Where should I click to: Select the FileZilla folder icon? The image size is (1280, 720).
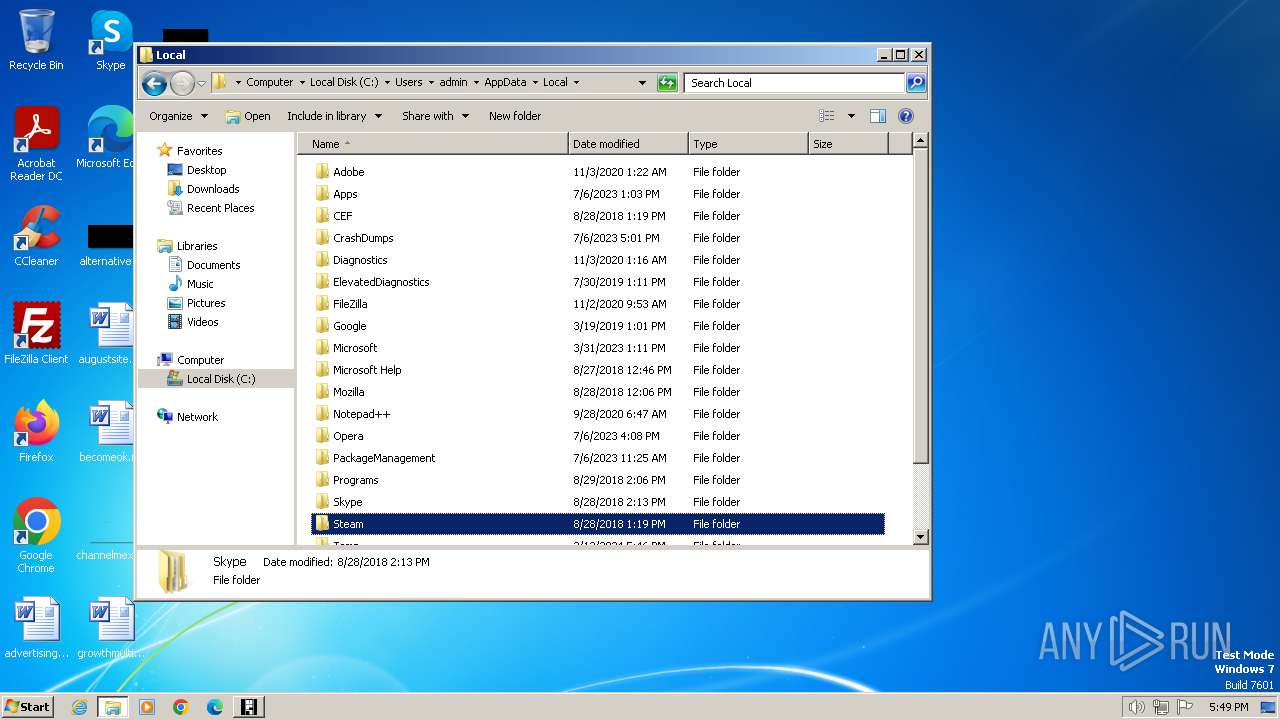click(322, 304)
